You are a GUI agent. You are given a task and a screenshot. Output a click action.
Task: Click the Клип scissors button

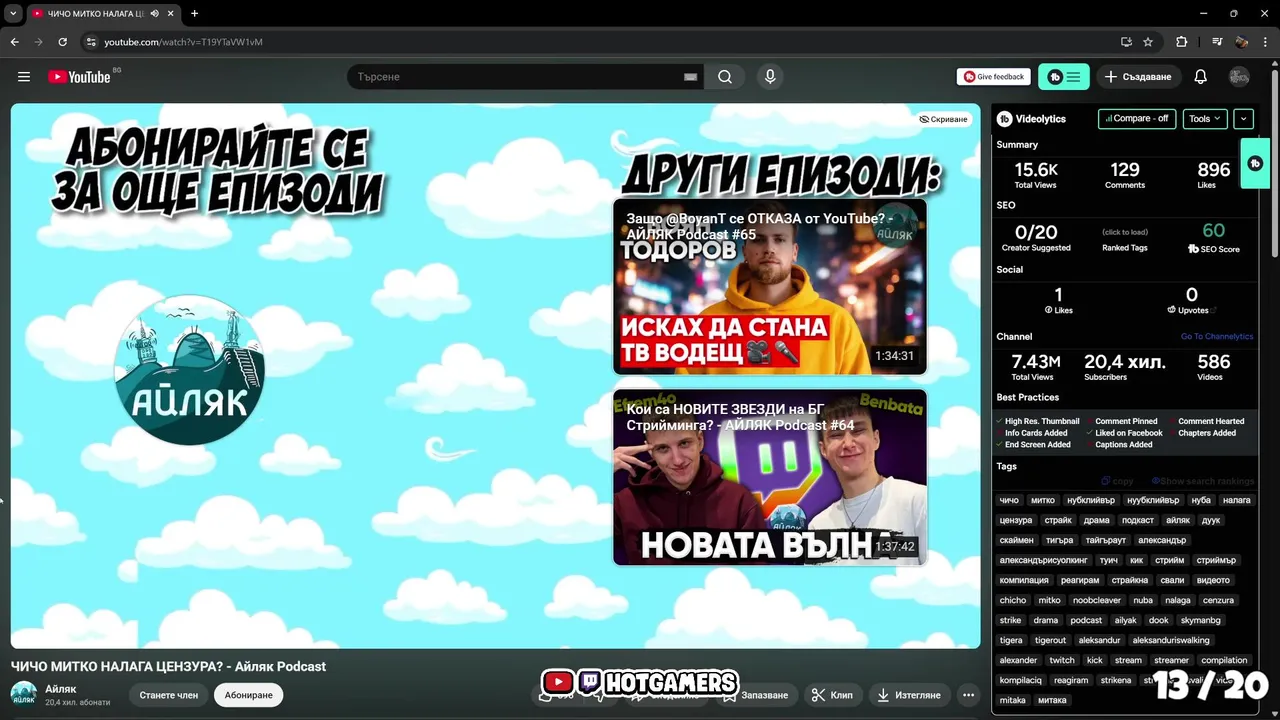(832, 695)
